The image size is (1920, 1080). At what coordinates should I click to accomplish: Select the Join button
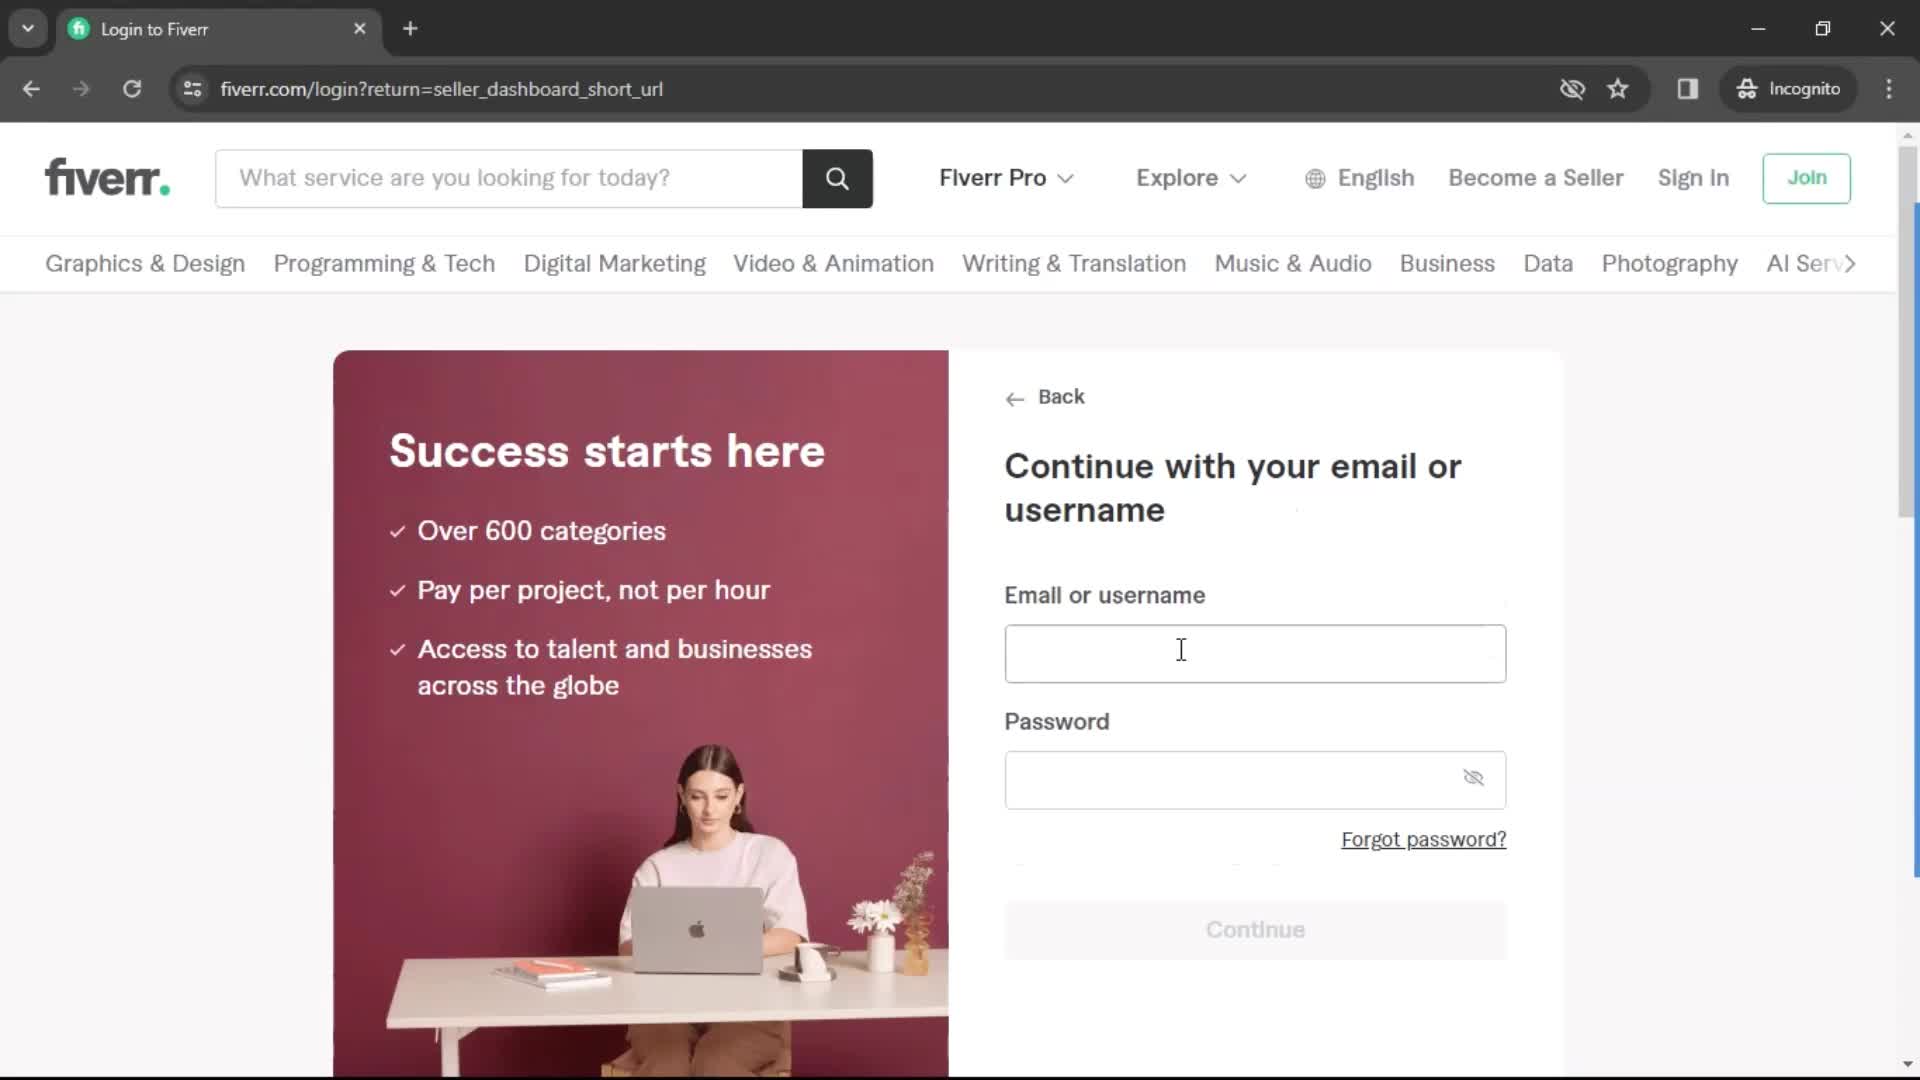(1807, 178)
